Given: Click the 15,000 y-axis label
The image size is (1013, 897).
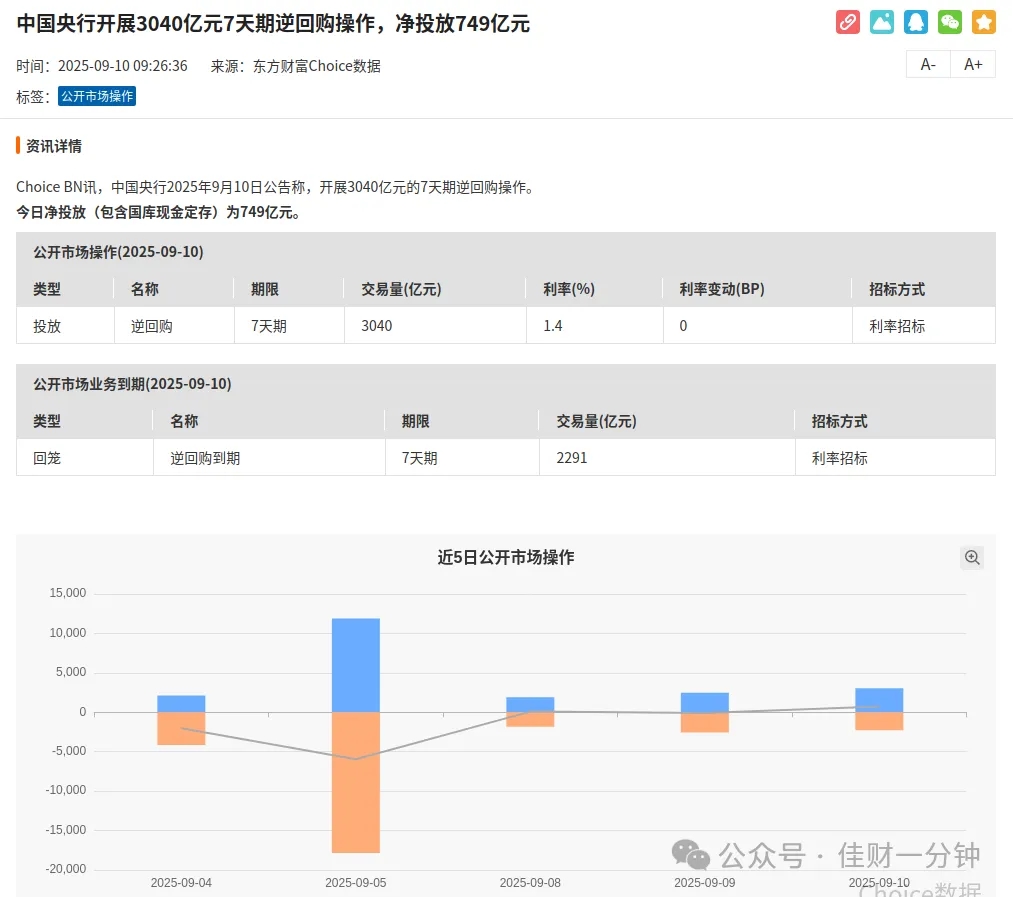Looking at the screenshot, I should [x=68, y=593].
